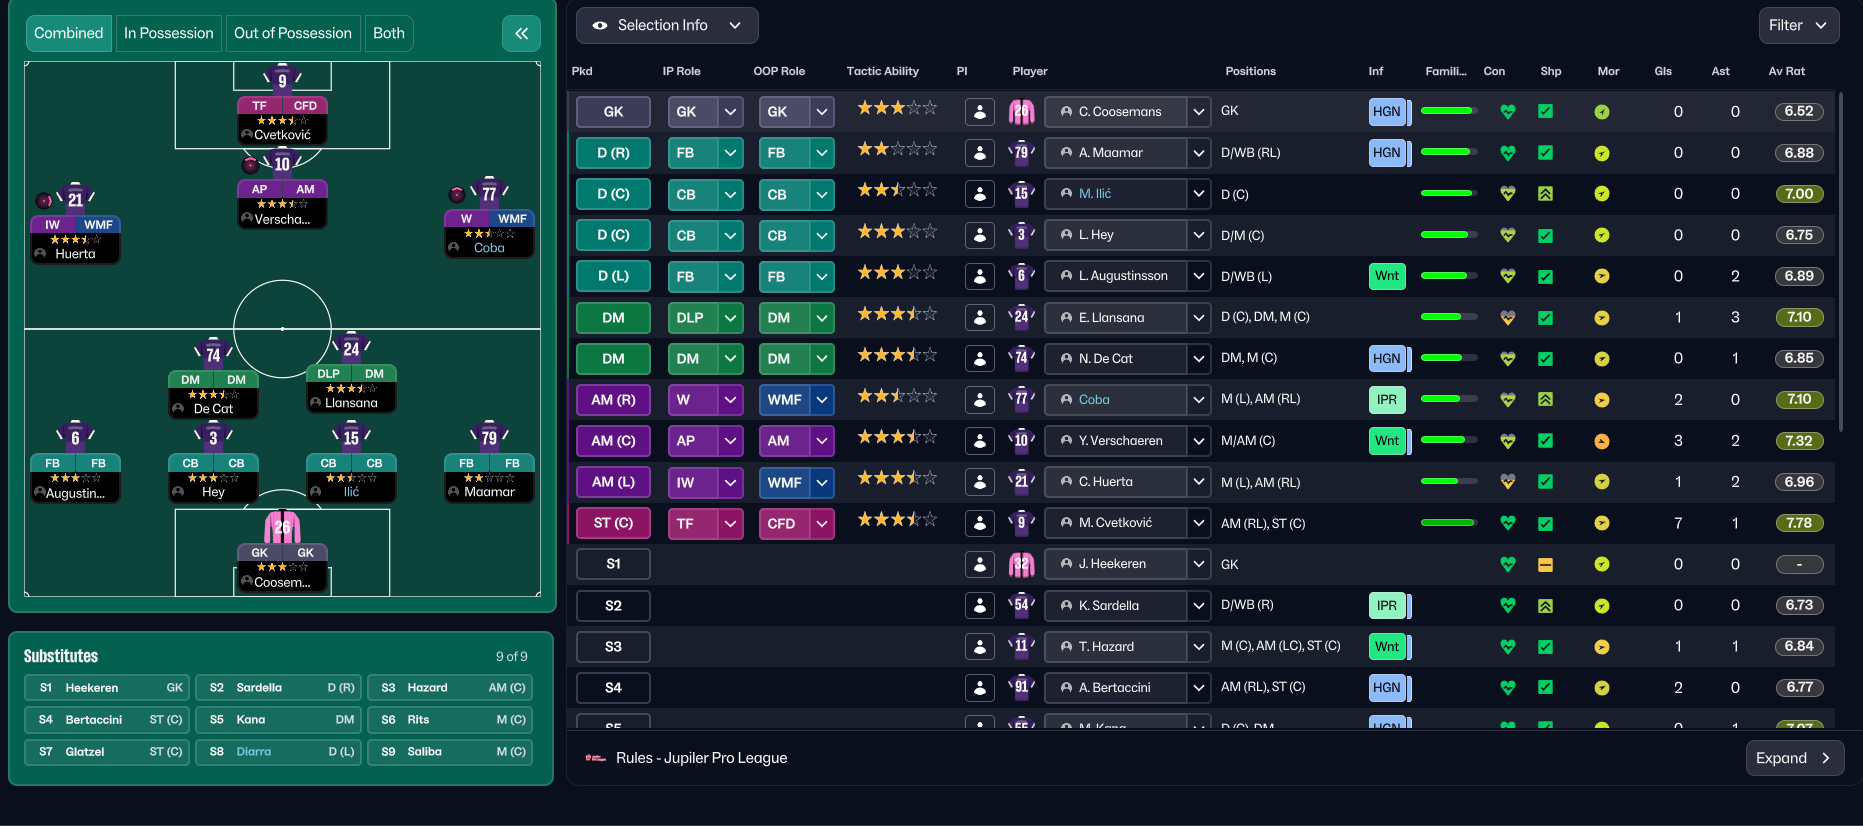Open the player dropdown for A. Maamar
Viewport: 1863px width, 826px height.
click(x=1198, y=153)
